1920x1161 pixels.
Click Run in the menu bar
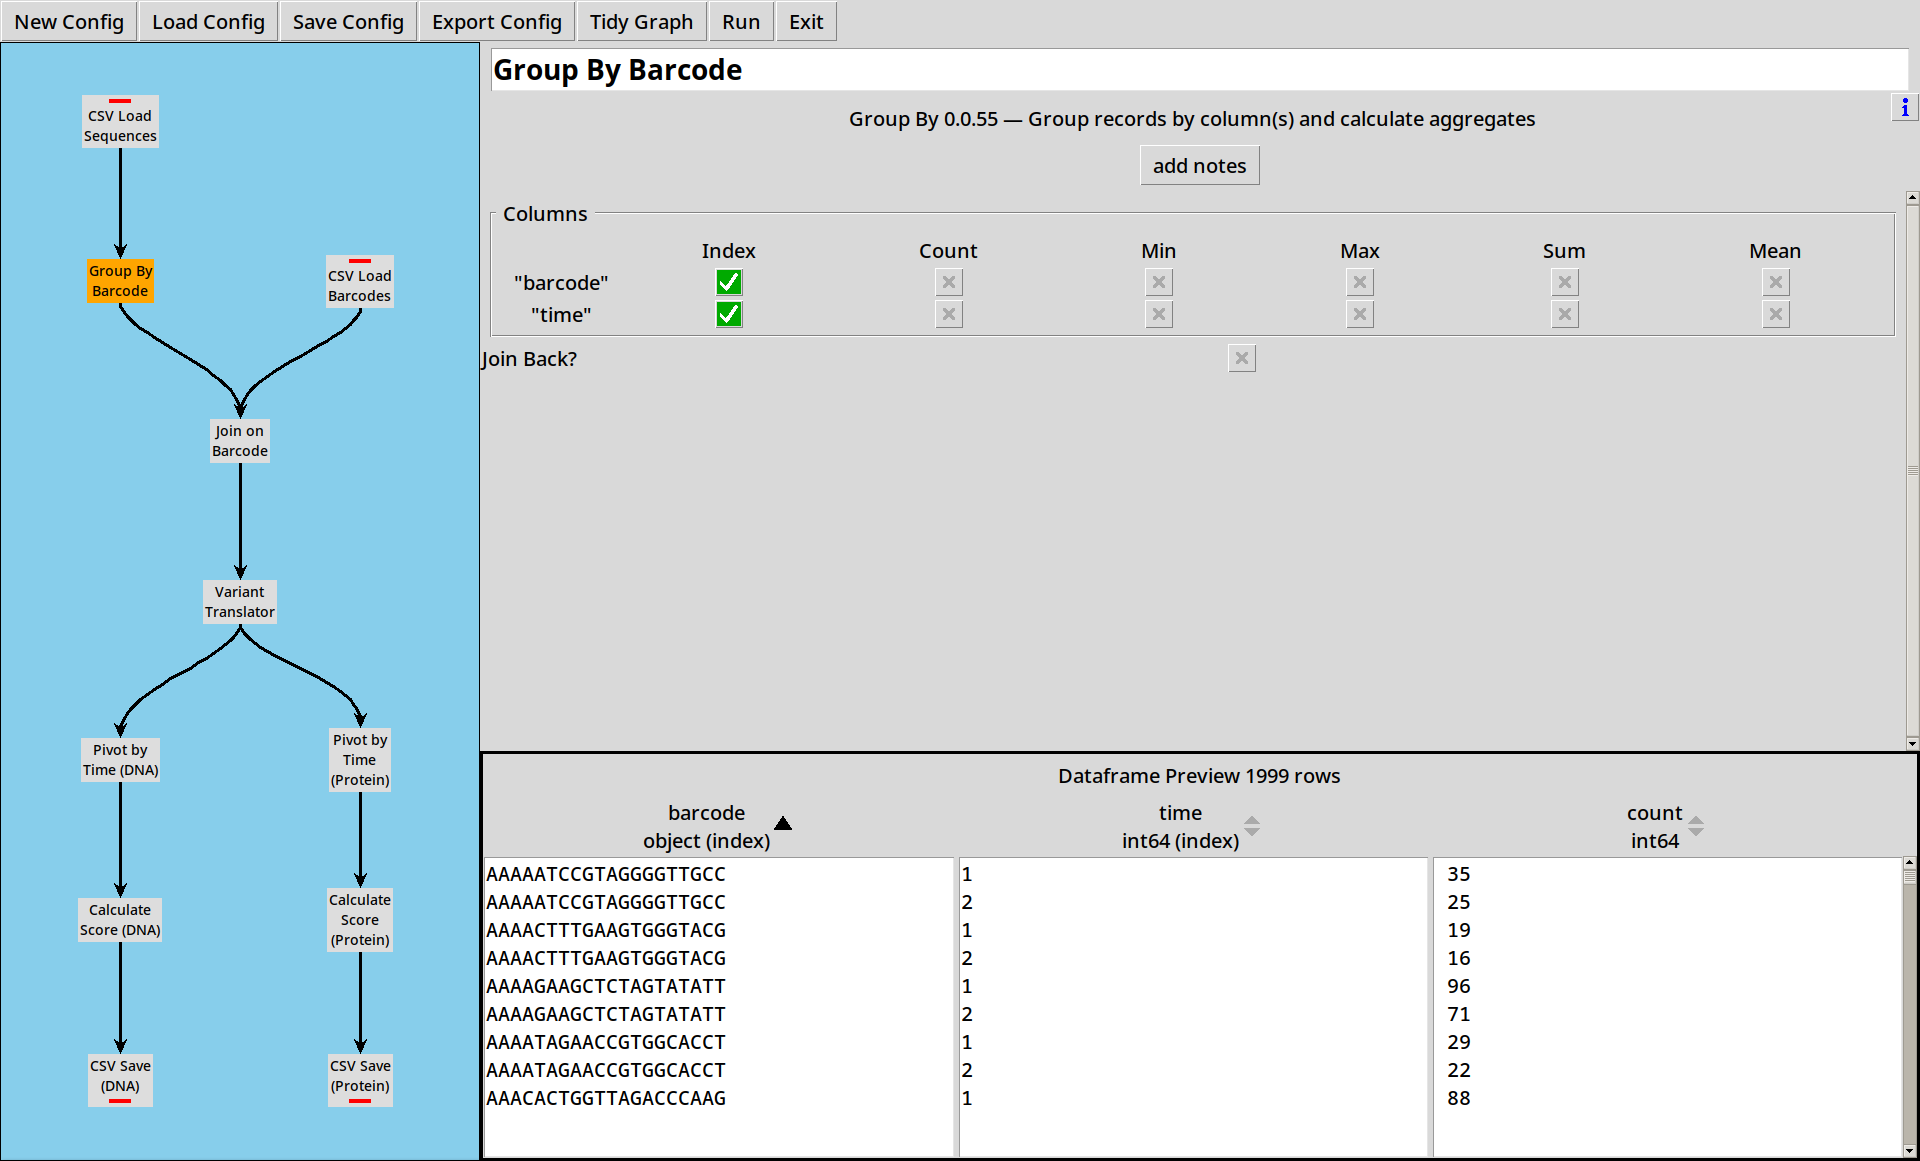coord(741,22)
